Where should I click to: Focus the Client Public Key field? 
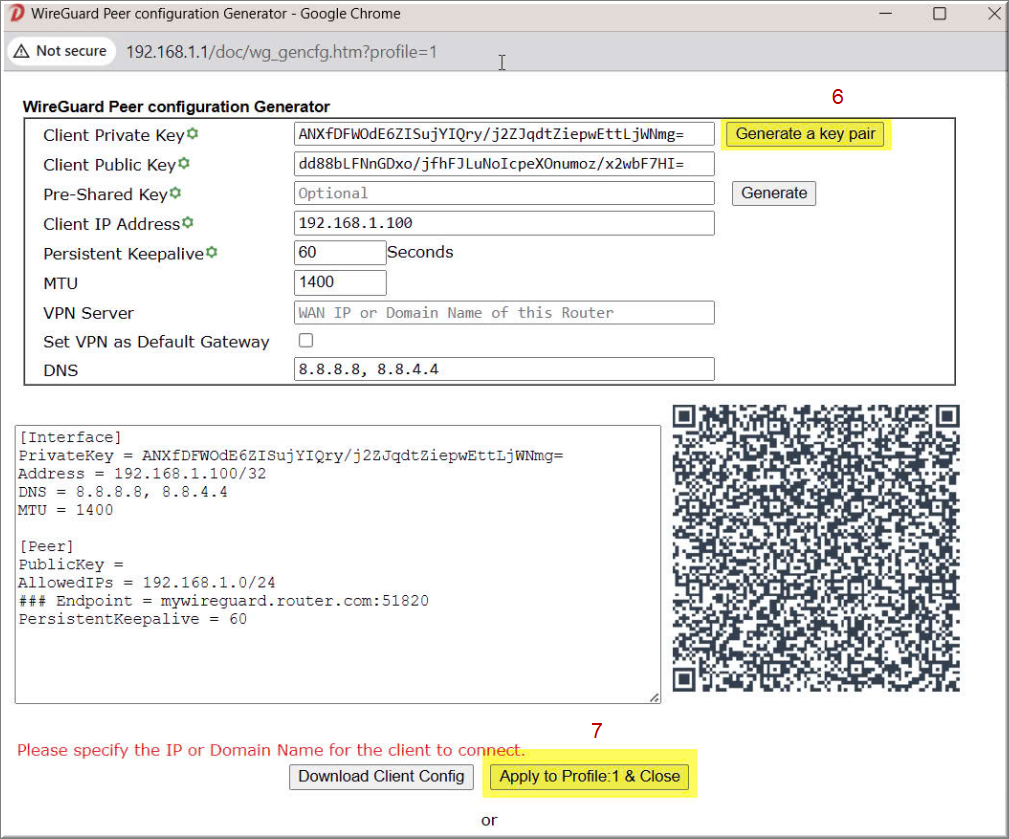[x=504, y=163]
